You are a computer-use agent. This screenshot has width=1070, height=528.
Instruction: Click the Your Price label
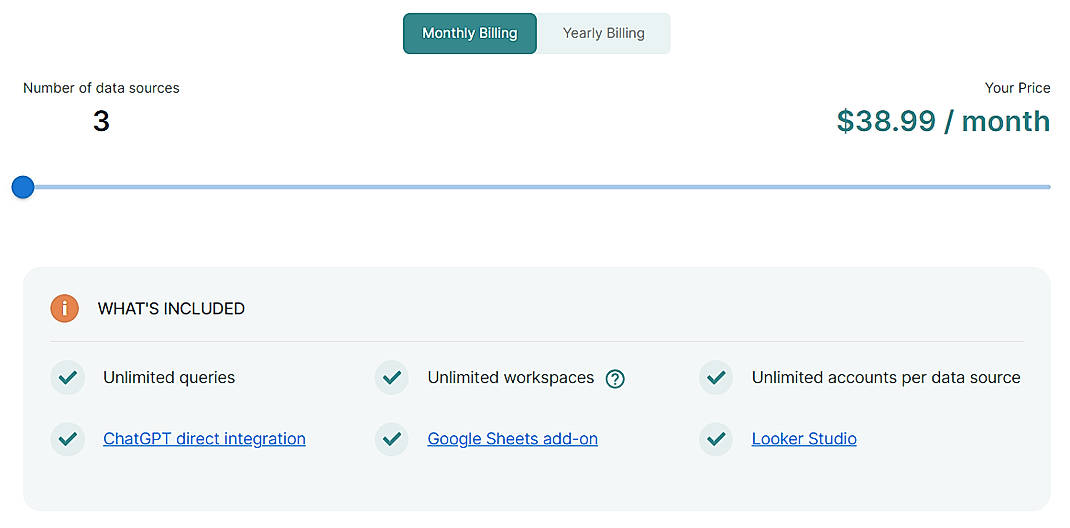pyautogui.click(x=1017, y=88)
